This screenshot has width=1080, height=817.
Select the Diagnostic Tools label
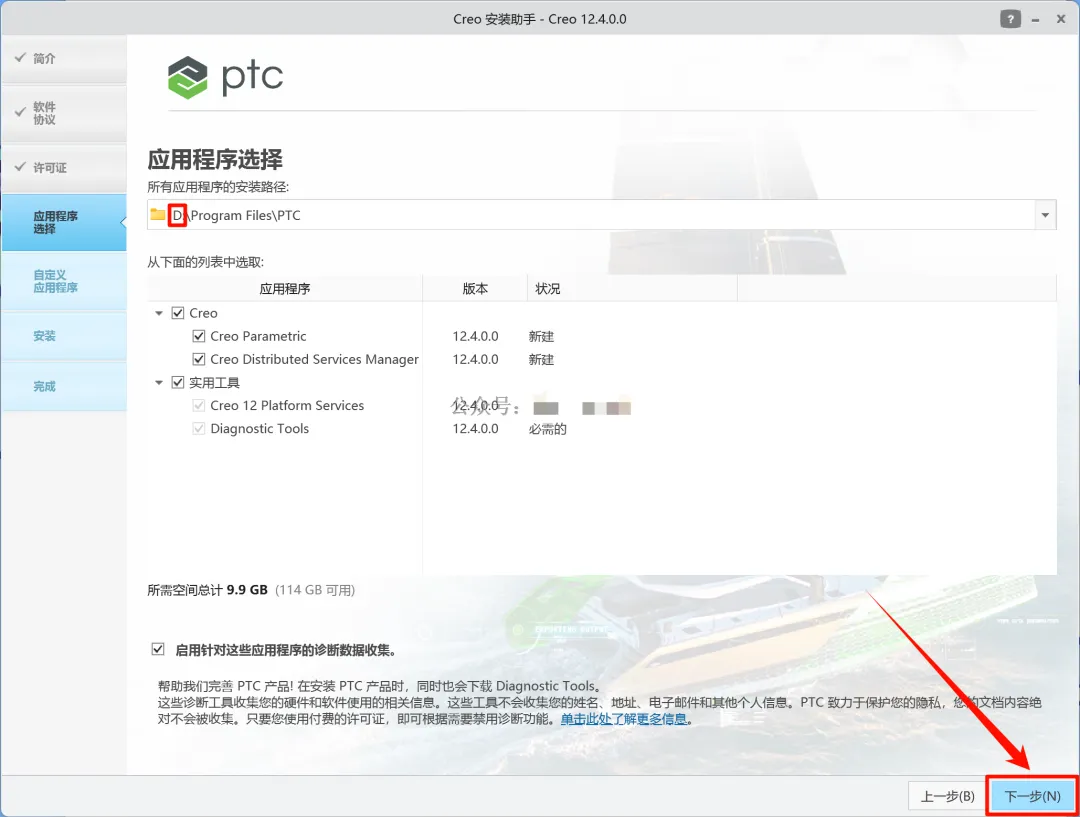pos(260,428)
